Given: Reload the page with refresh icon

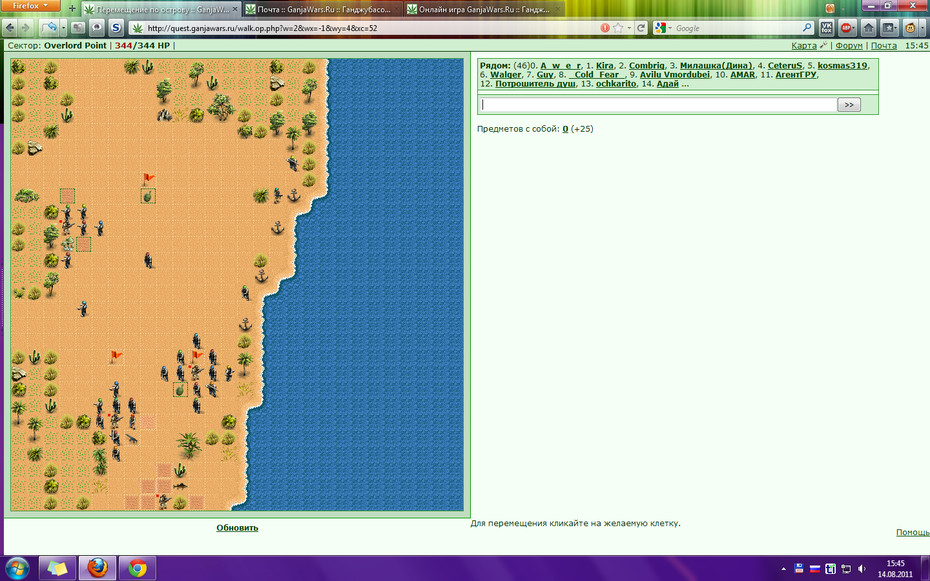Looking at the screenshot, I should click(641, 27).
